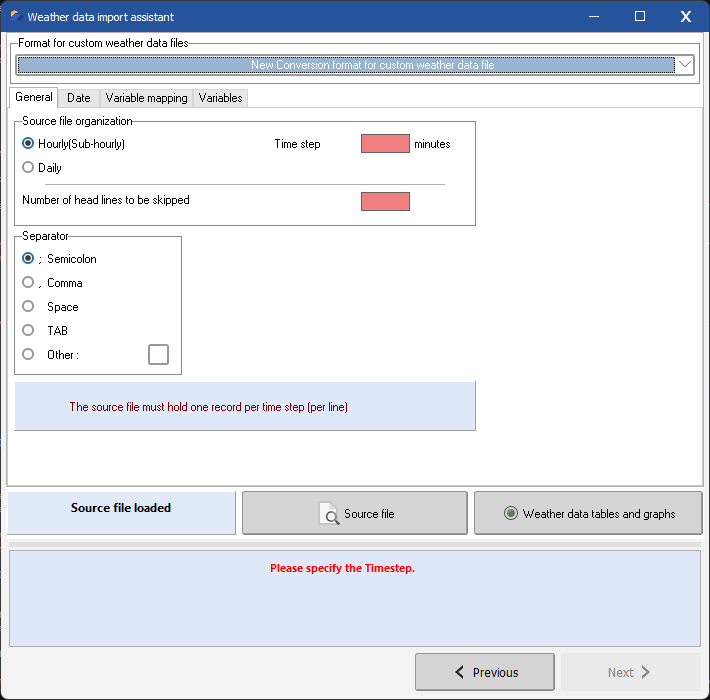Select the TAB separator option

(x=28, y=331)
